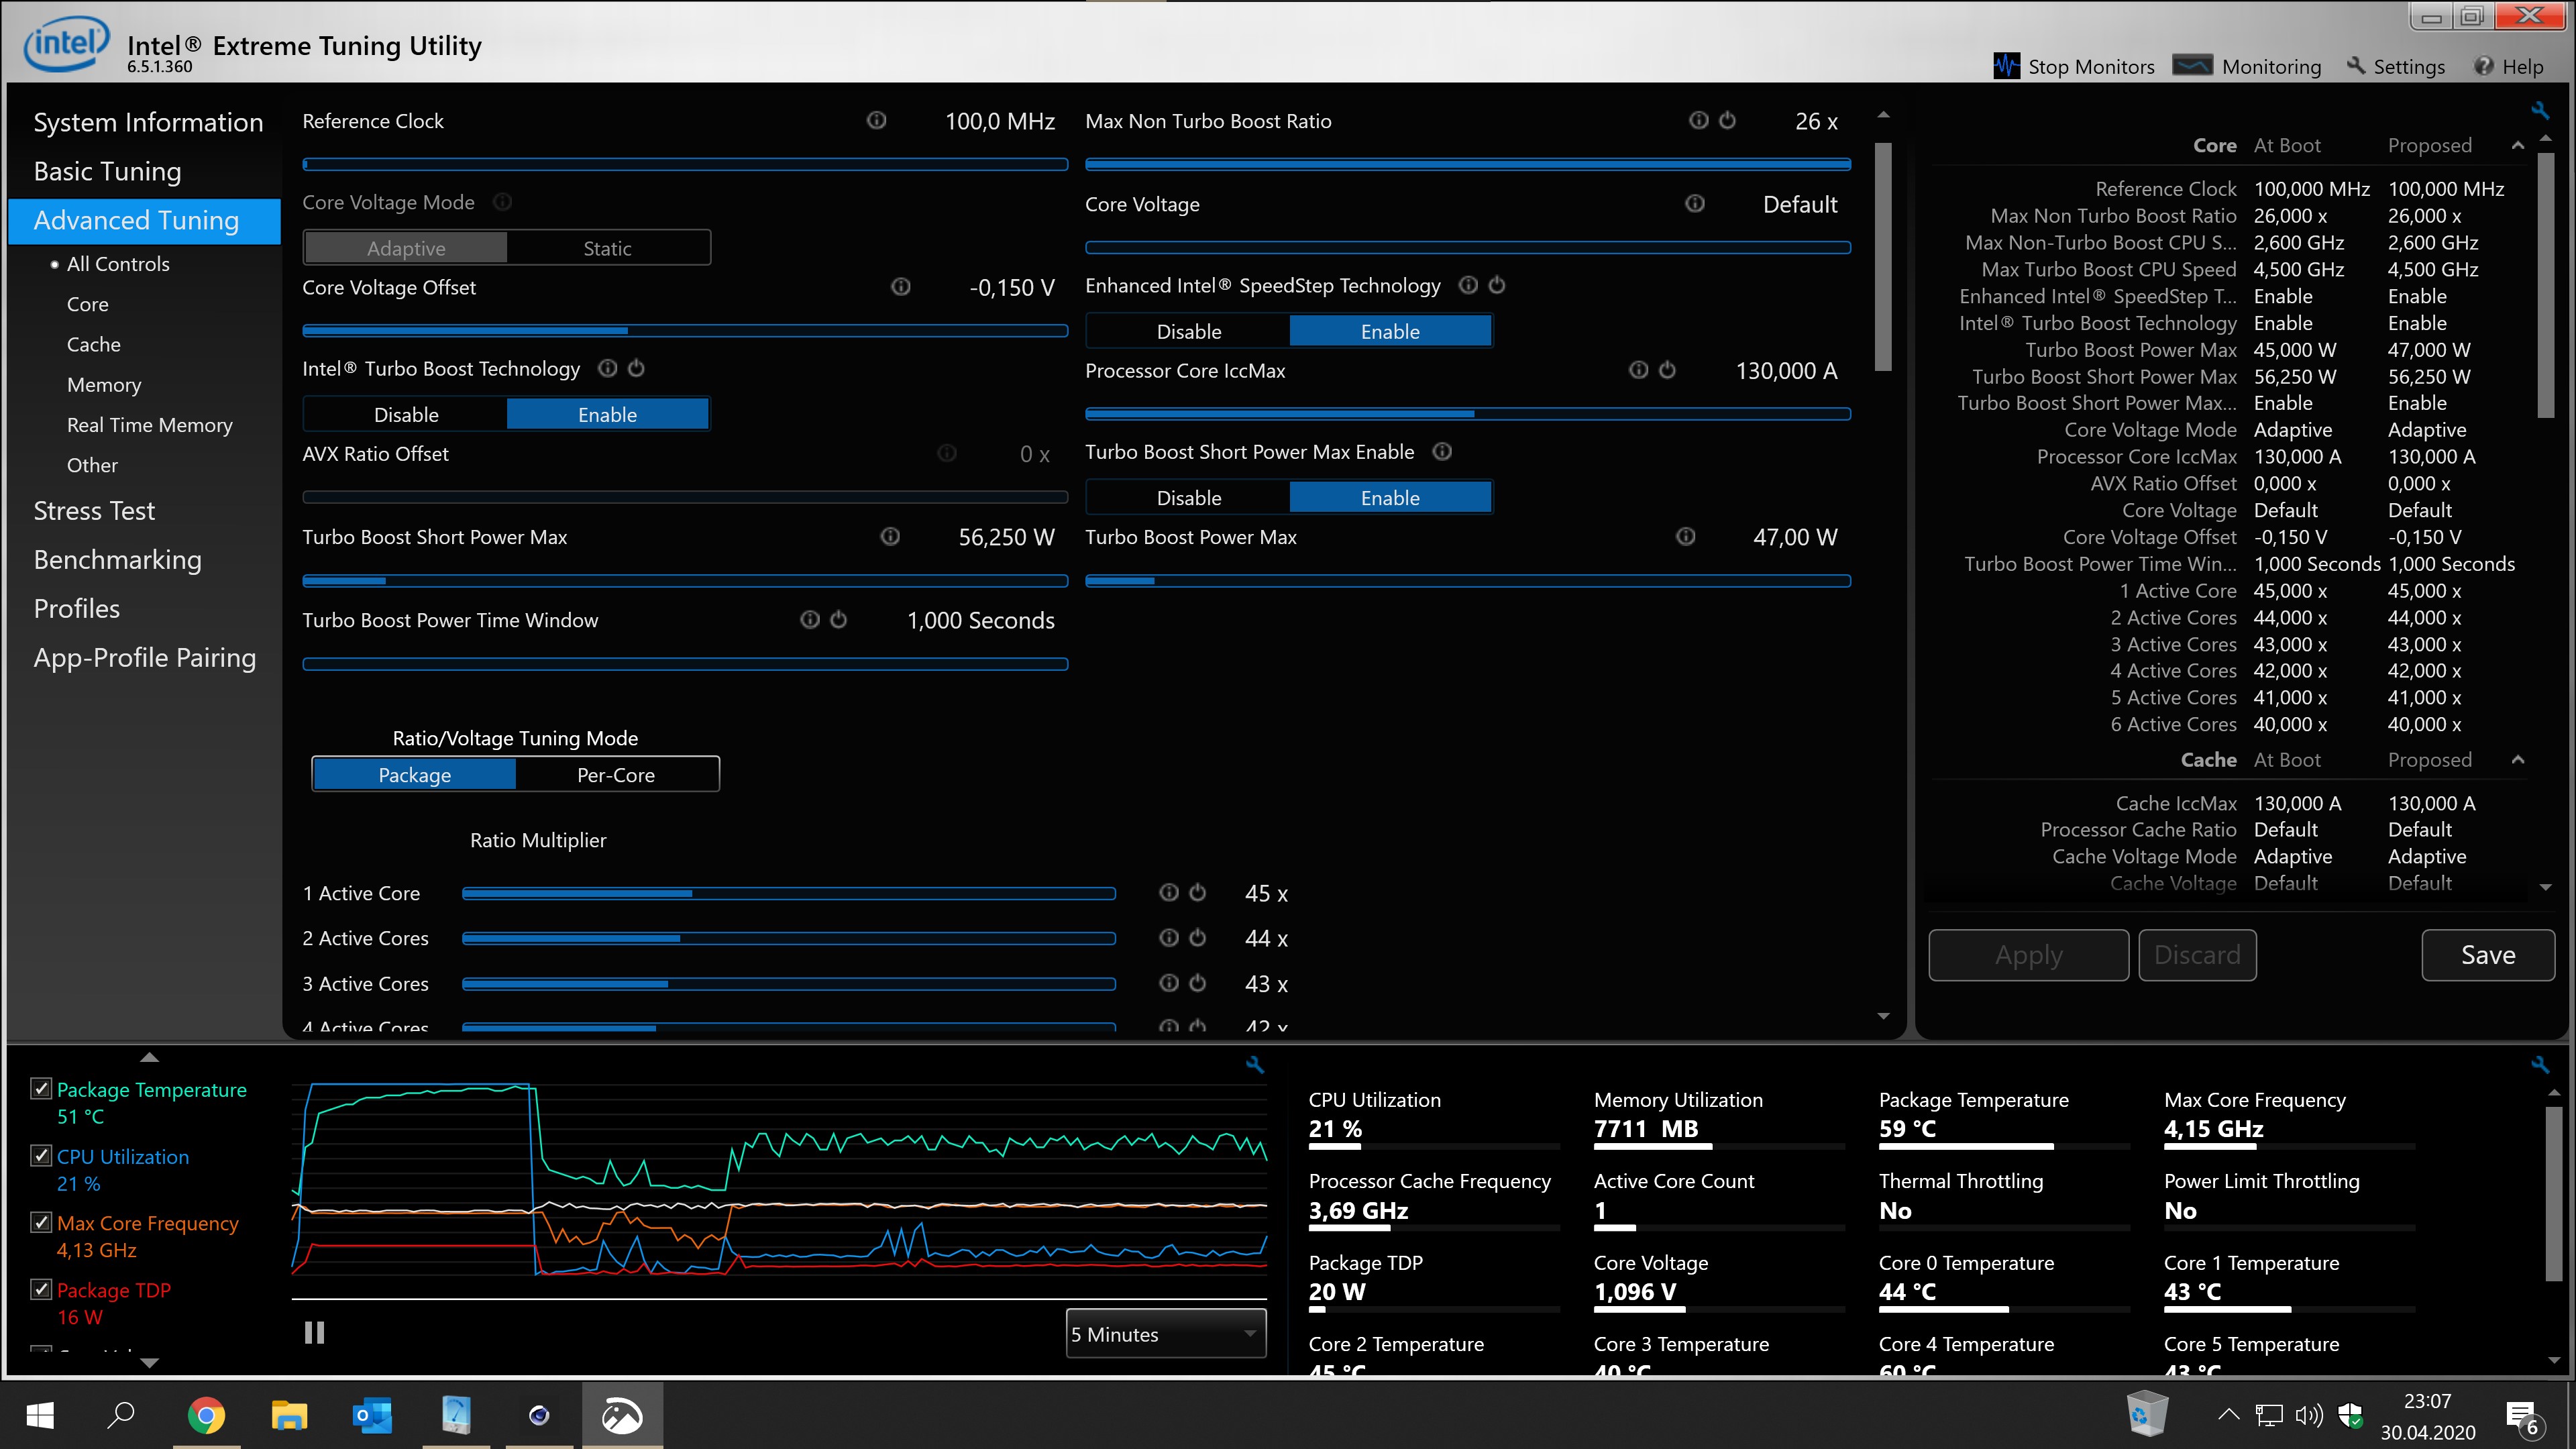Open System Information section

pos(148,122)
